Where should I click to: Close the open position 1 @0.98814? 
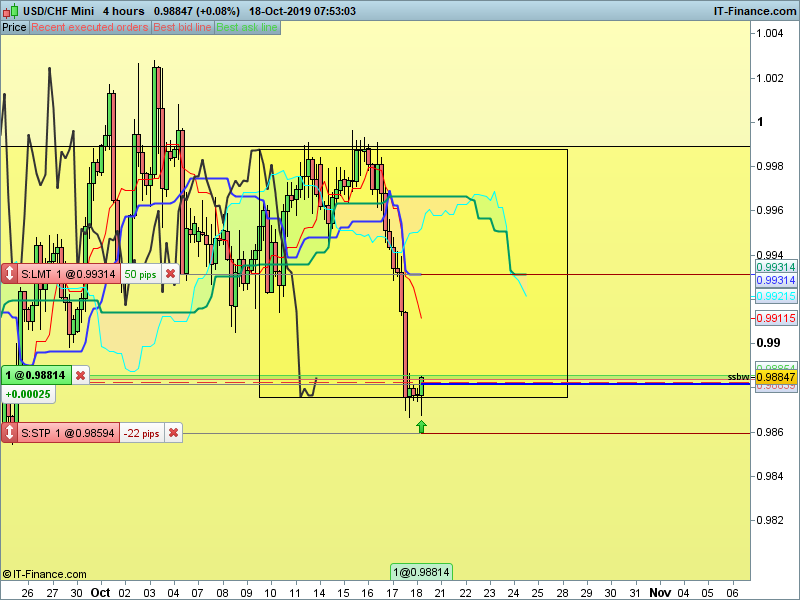point(80,376)
